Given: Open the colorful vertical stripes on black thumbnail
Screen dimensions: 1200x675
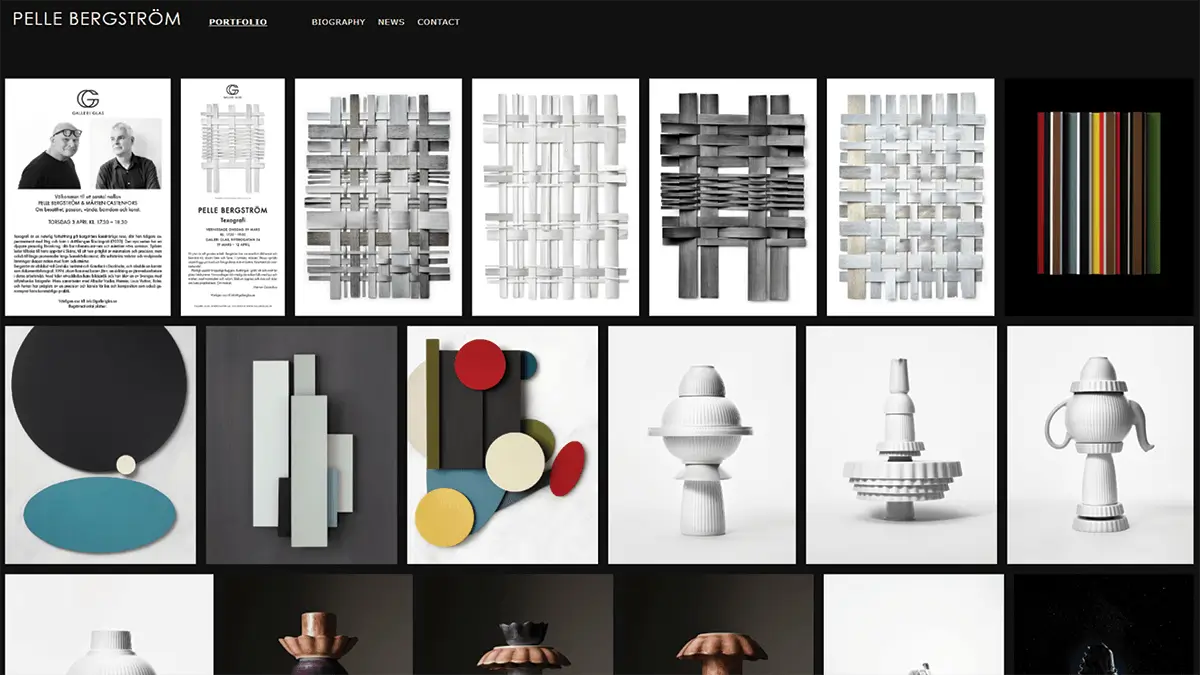Looking at the screenshot, I should point(1100,197).
